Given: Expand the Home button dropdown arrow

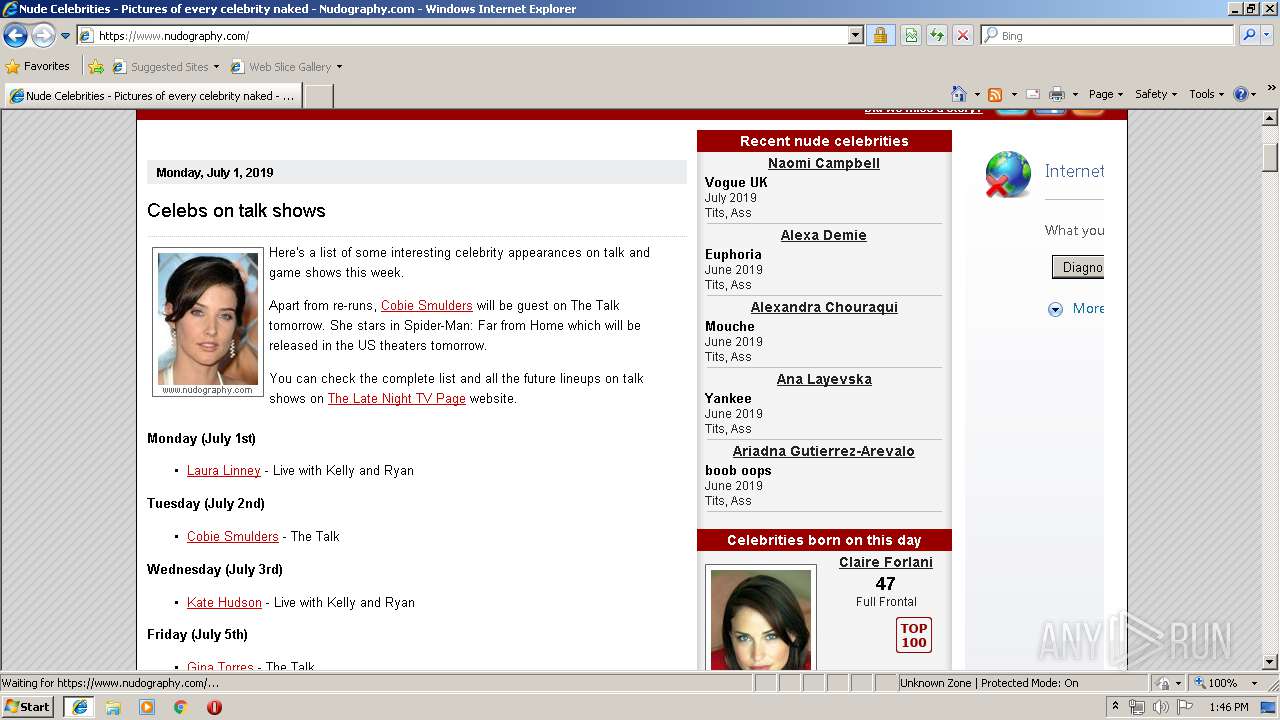Looking at the screenshot, I should [x=977, y=94].
